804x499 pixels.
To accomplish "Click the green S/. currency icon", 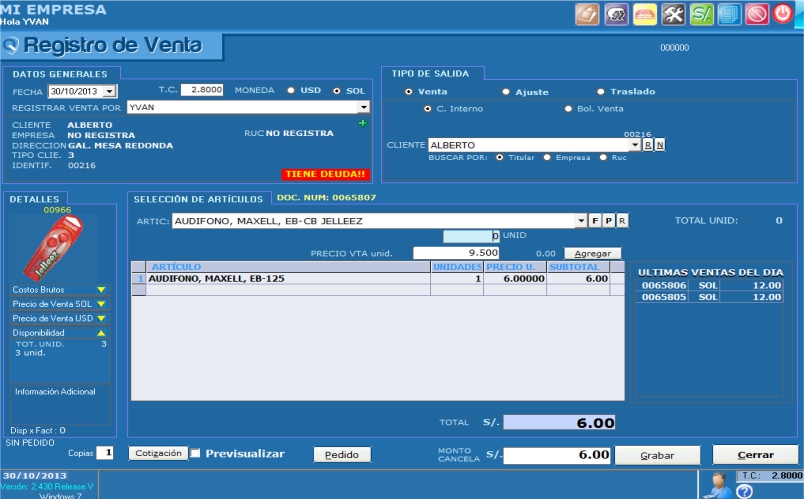I will 701,15.
